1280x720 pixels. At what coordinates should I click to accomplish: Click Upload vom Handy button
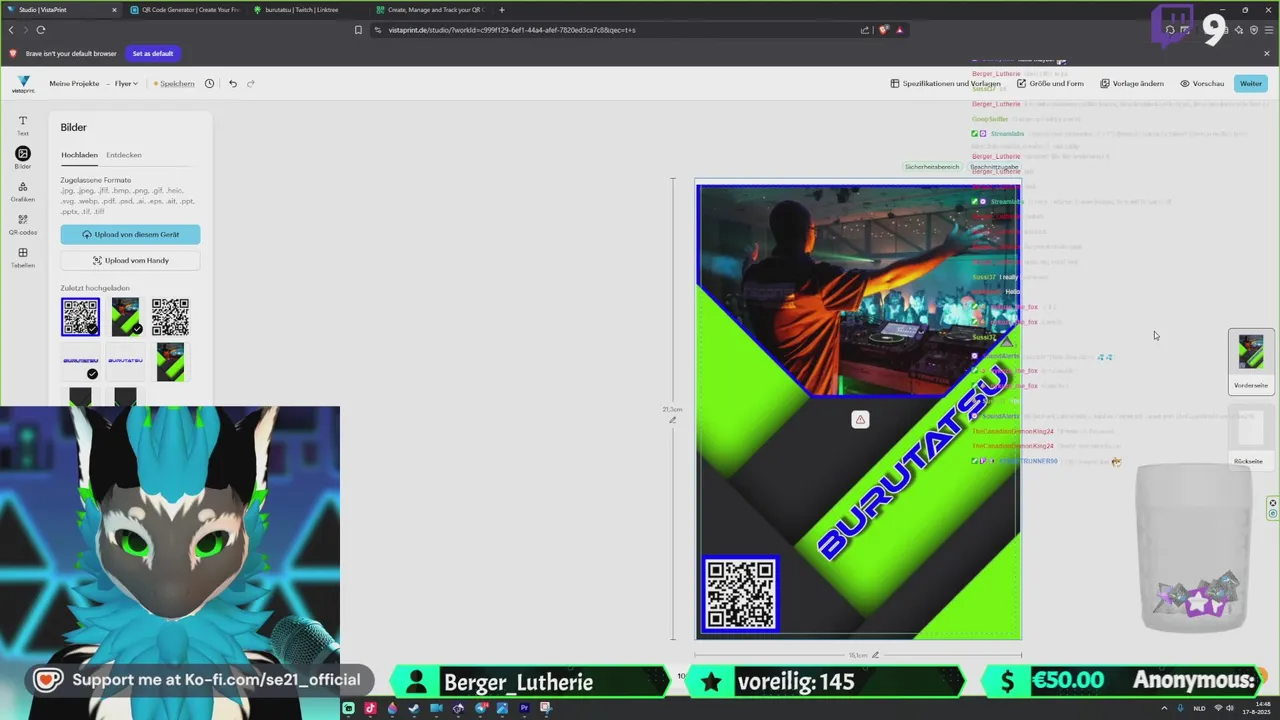(130, 260)
